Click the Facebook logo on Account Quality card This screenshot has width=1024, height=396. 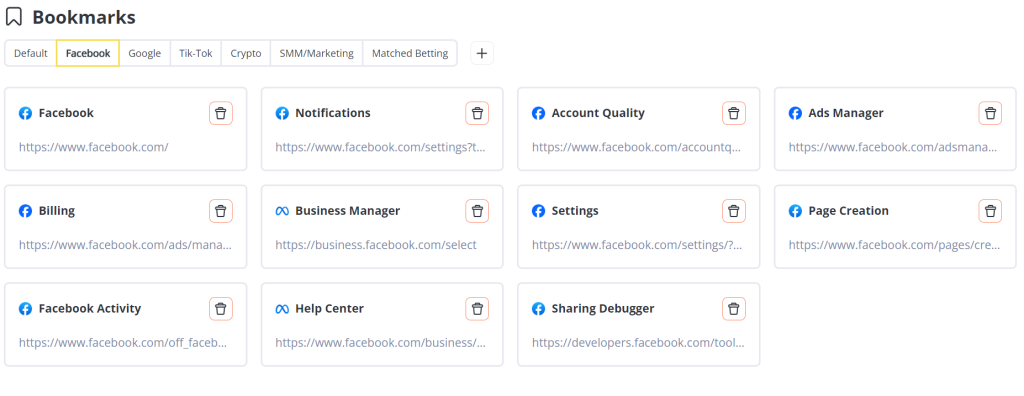point(539,113)
